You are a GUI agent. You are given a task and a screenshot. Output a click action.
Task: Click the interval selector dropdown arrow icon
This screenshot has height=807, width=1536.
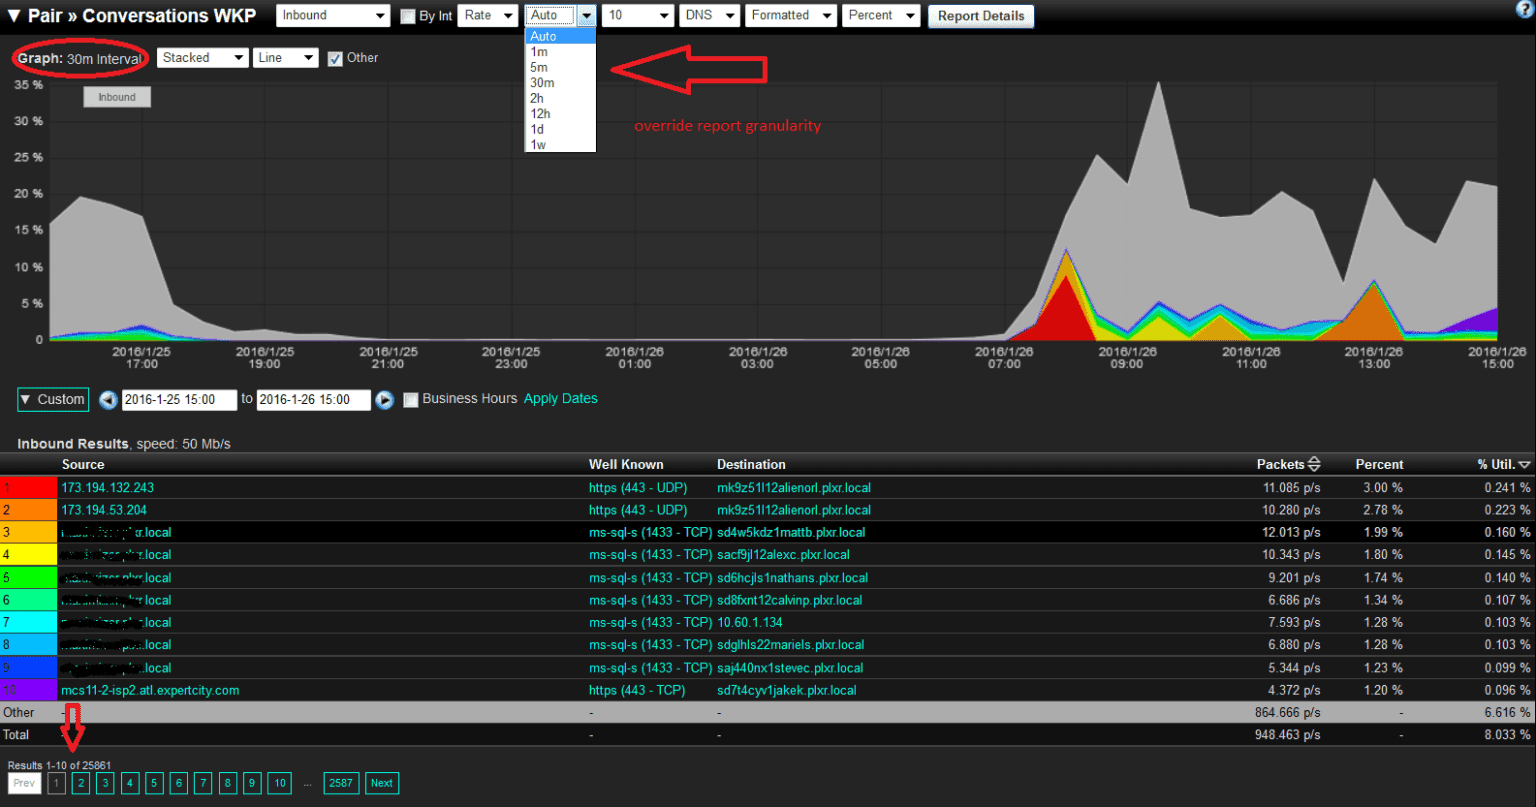[x=586, y=15]
